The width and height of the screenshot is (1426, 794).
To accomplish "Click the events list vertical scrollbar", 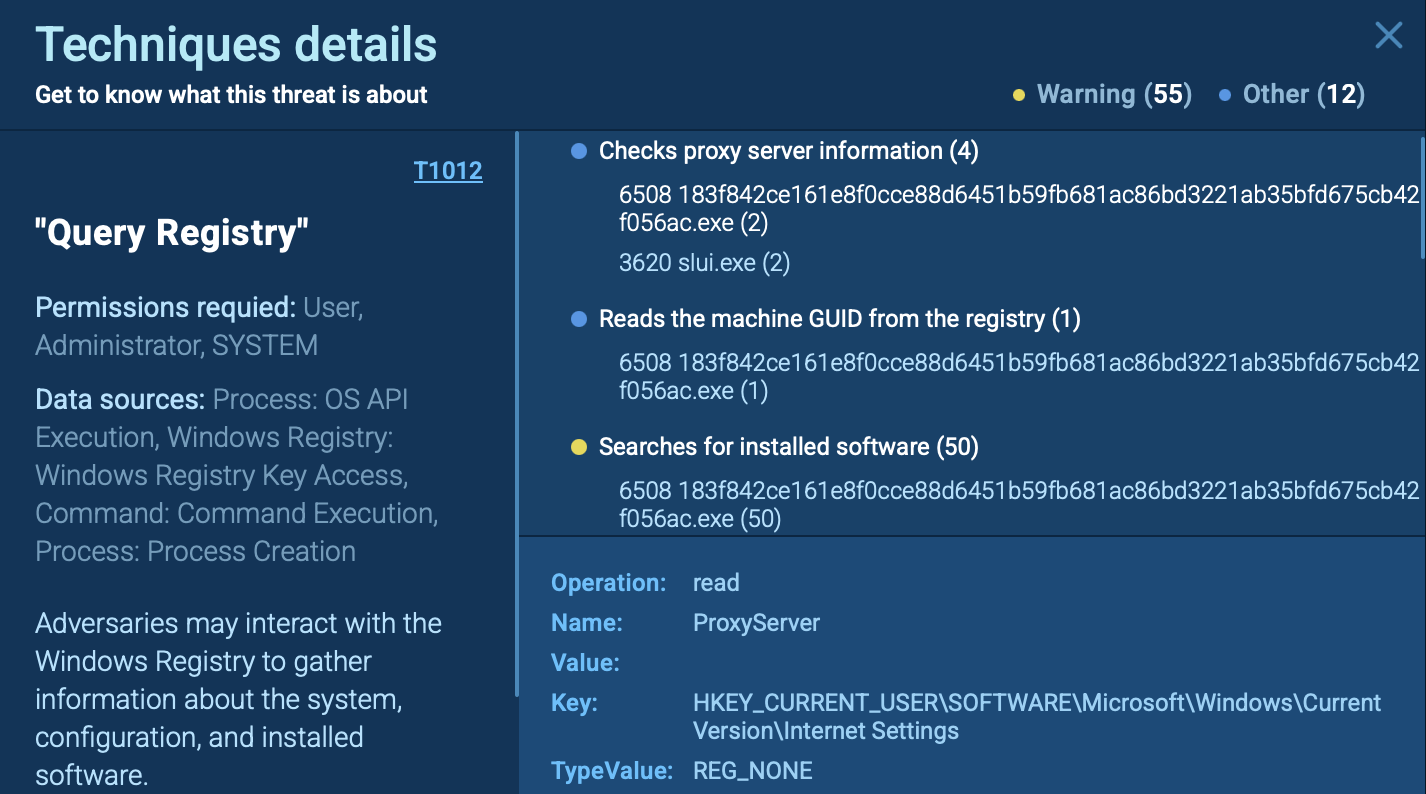I will [1421, 200].
